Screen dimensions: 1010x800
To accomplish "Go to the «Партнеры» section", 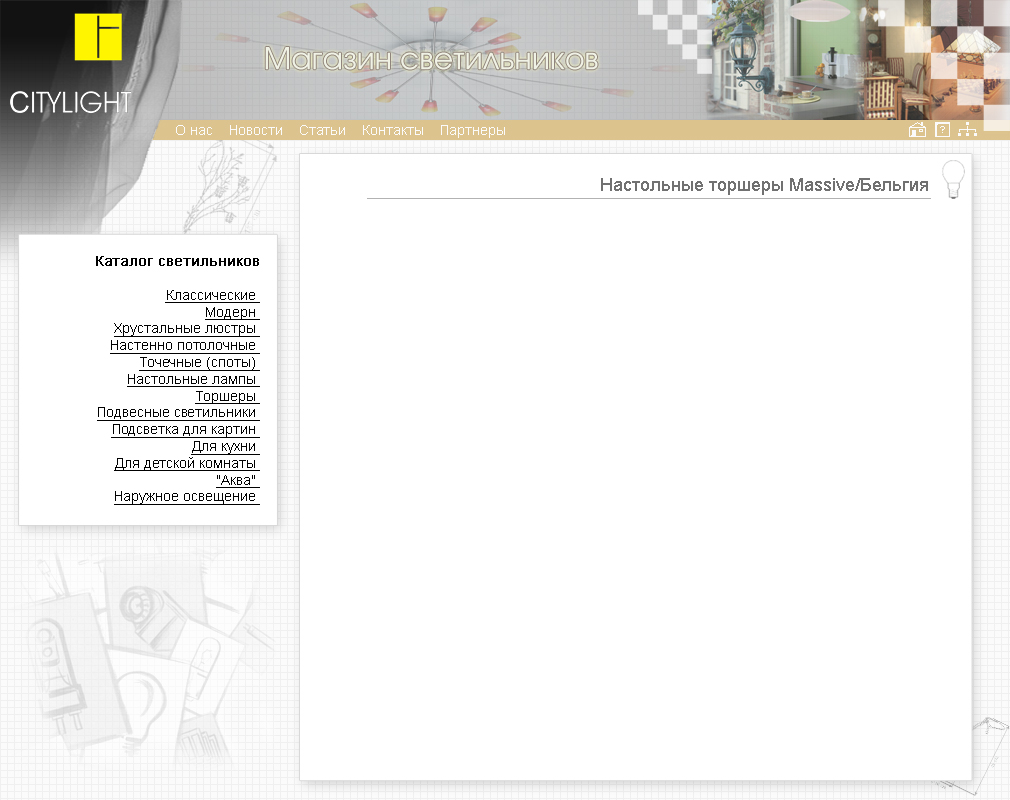I will click(x=473, y=130).
